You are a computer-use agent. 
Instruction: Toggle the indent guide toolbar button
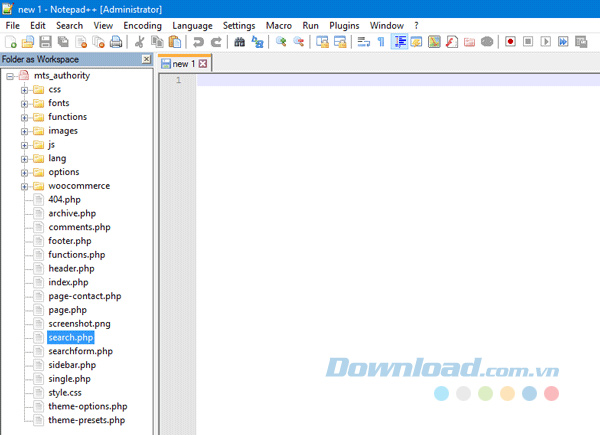[x=399, y=42]
